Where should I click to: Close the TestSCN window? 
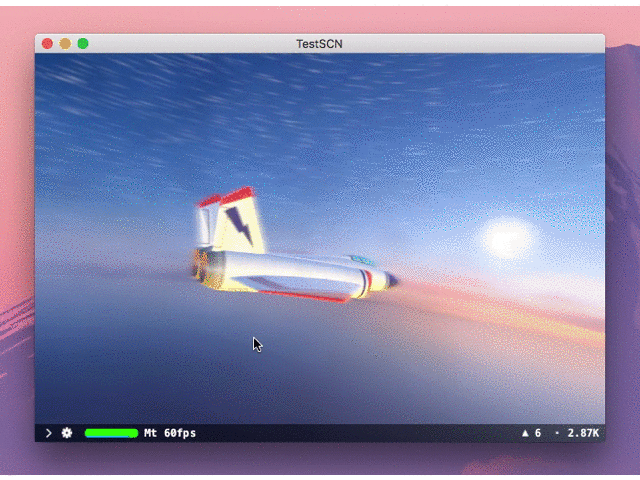pos(47,44)
